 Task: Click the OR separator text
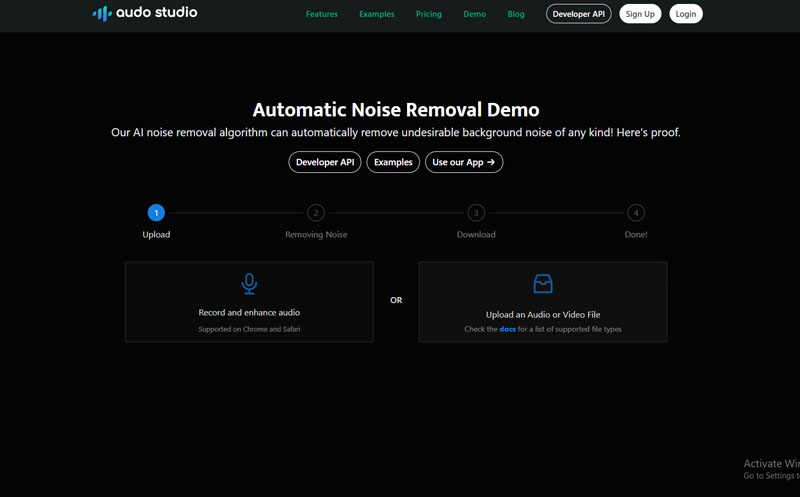(396, 300)
